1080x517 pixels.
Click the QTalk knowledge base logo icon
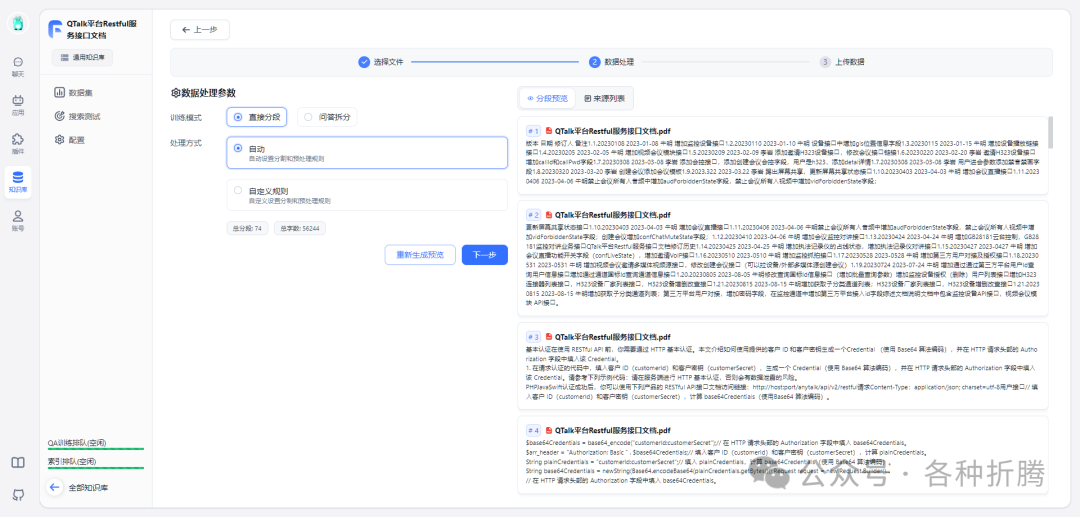pos(55,29)
